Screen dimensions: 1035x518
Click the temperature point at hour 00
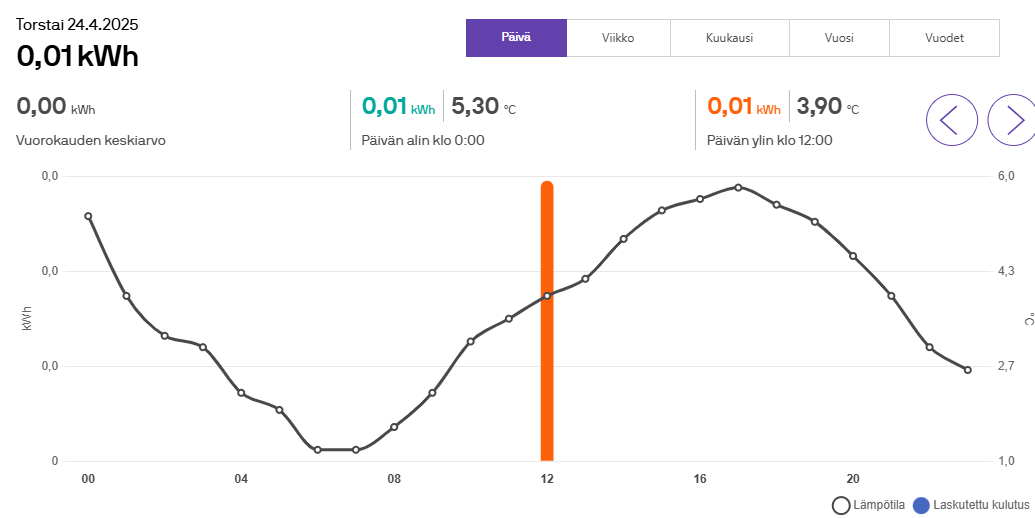(x=88, y=216)
